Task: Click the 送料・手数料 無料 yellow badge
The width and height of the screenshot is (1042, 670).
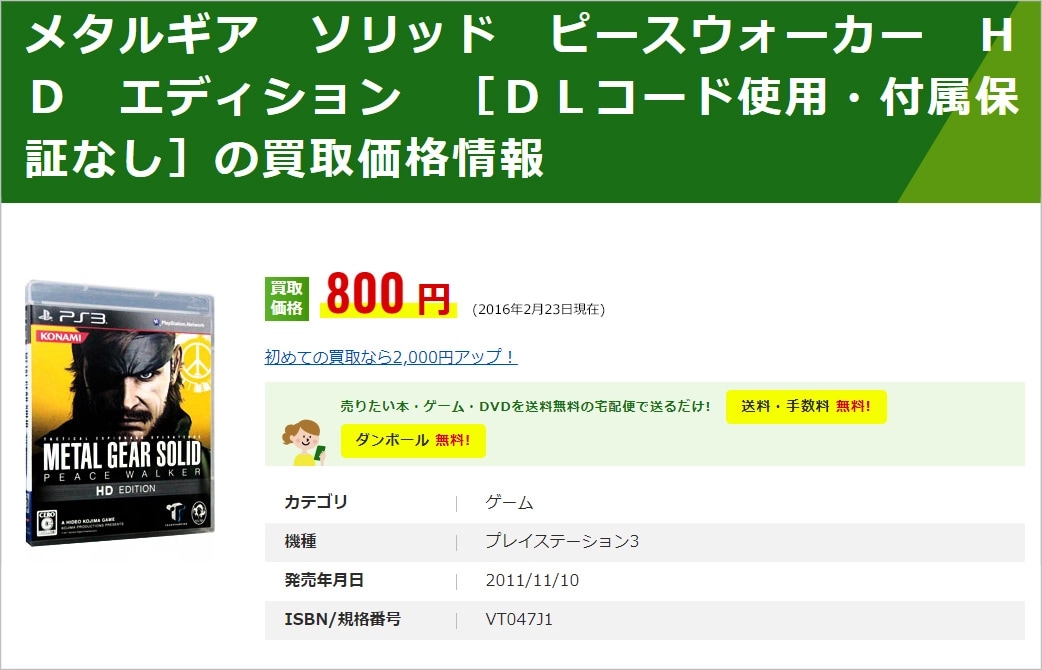Action: pos(806,406)
